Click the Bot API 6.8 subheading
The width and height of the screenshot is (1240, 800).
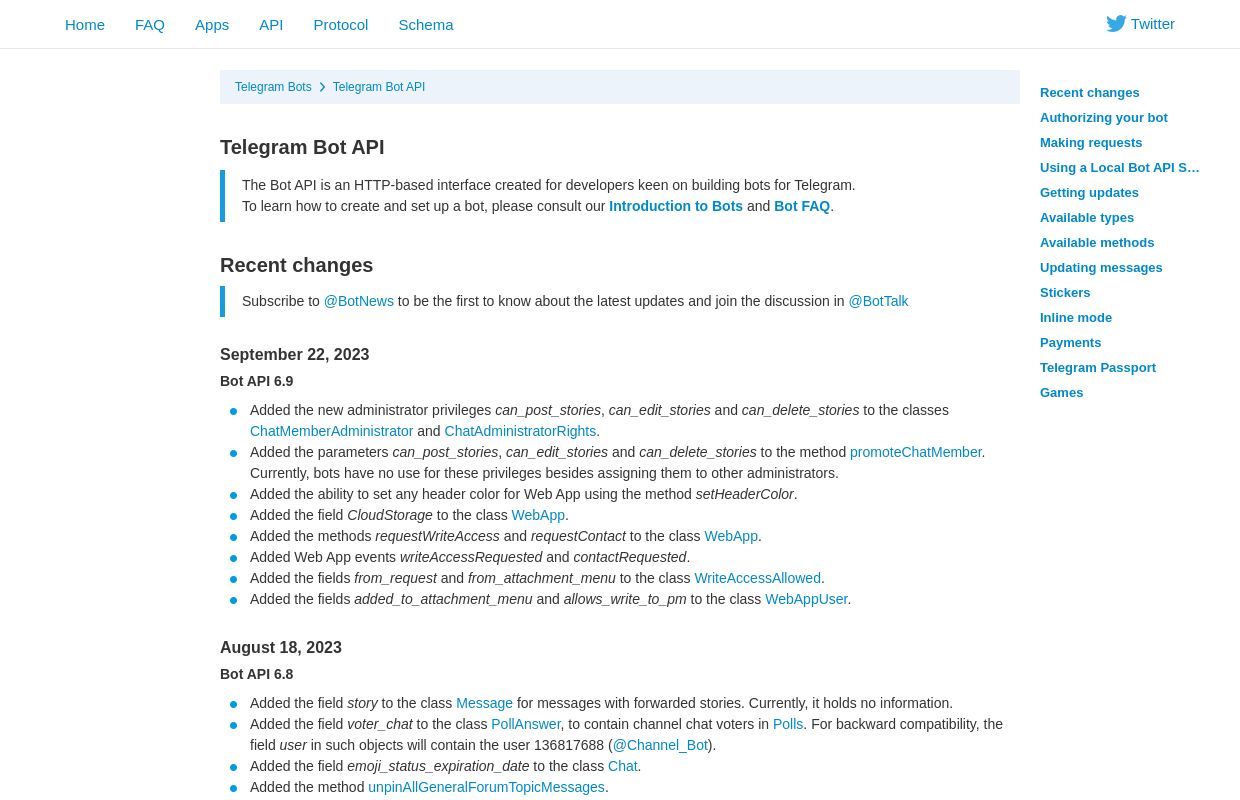pyautogui.click(x=257, y=674)
